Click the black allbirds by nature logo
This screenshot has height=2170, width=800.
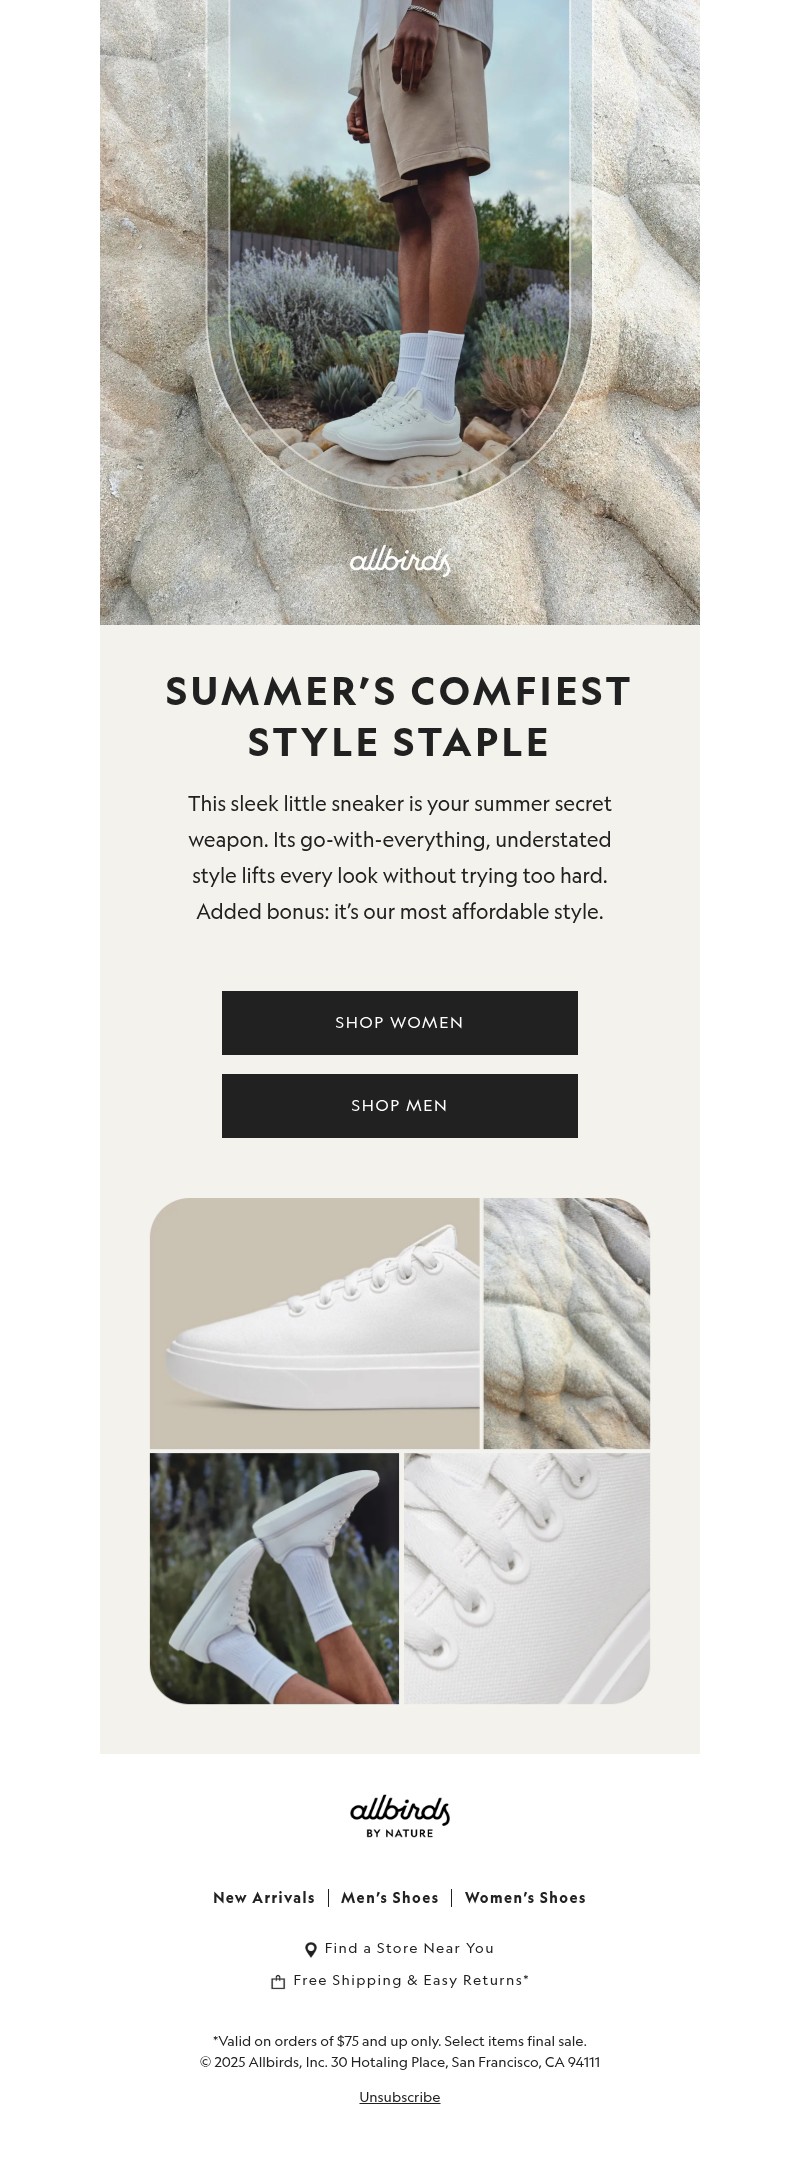(400, 1816)
